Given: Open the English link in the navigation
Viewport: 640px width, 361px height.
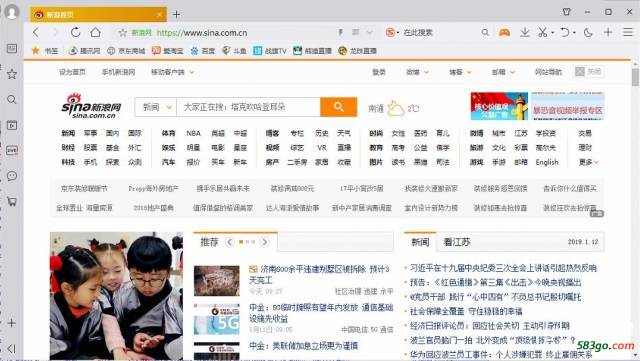Looking at the screenshot, I should pos(547,162).
